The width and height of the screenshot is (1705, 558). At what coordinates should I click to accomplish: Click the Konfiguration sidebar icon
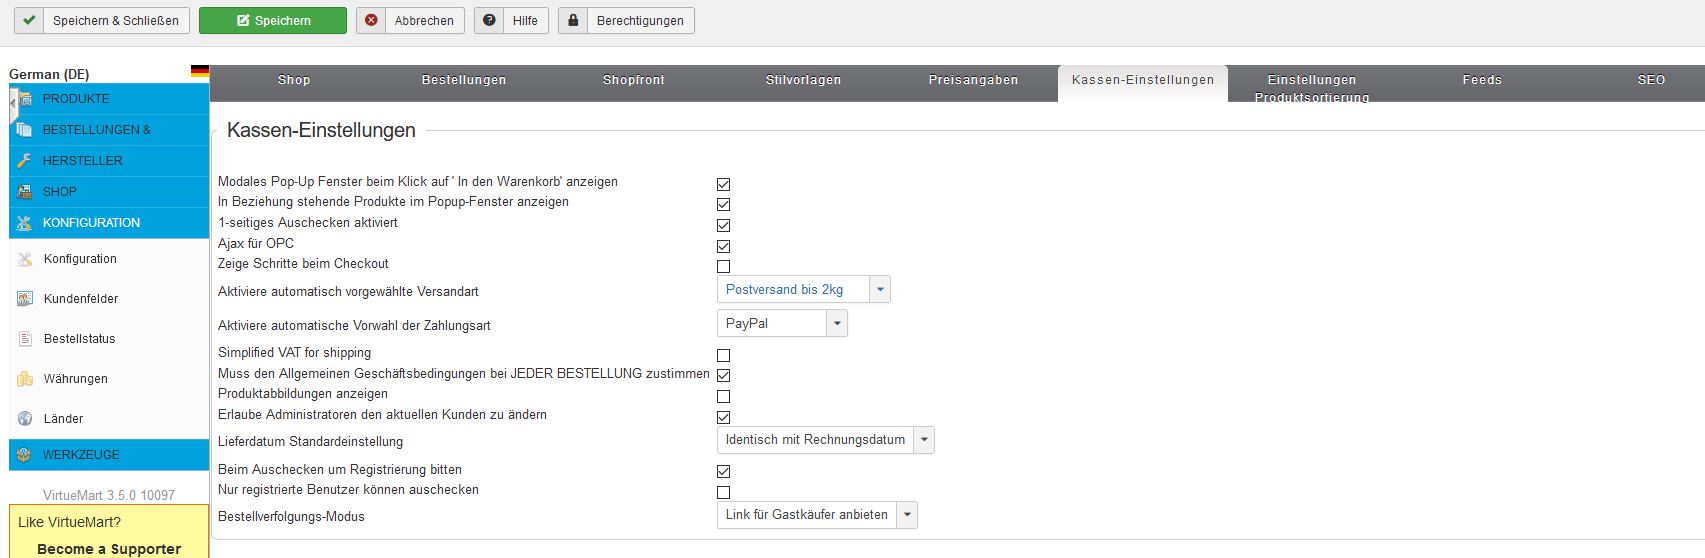(25, 259)
